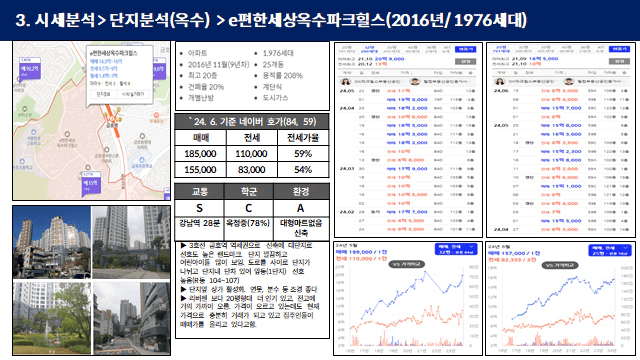Select the 매매 19억 9,000 transaction row

[407, 100]
